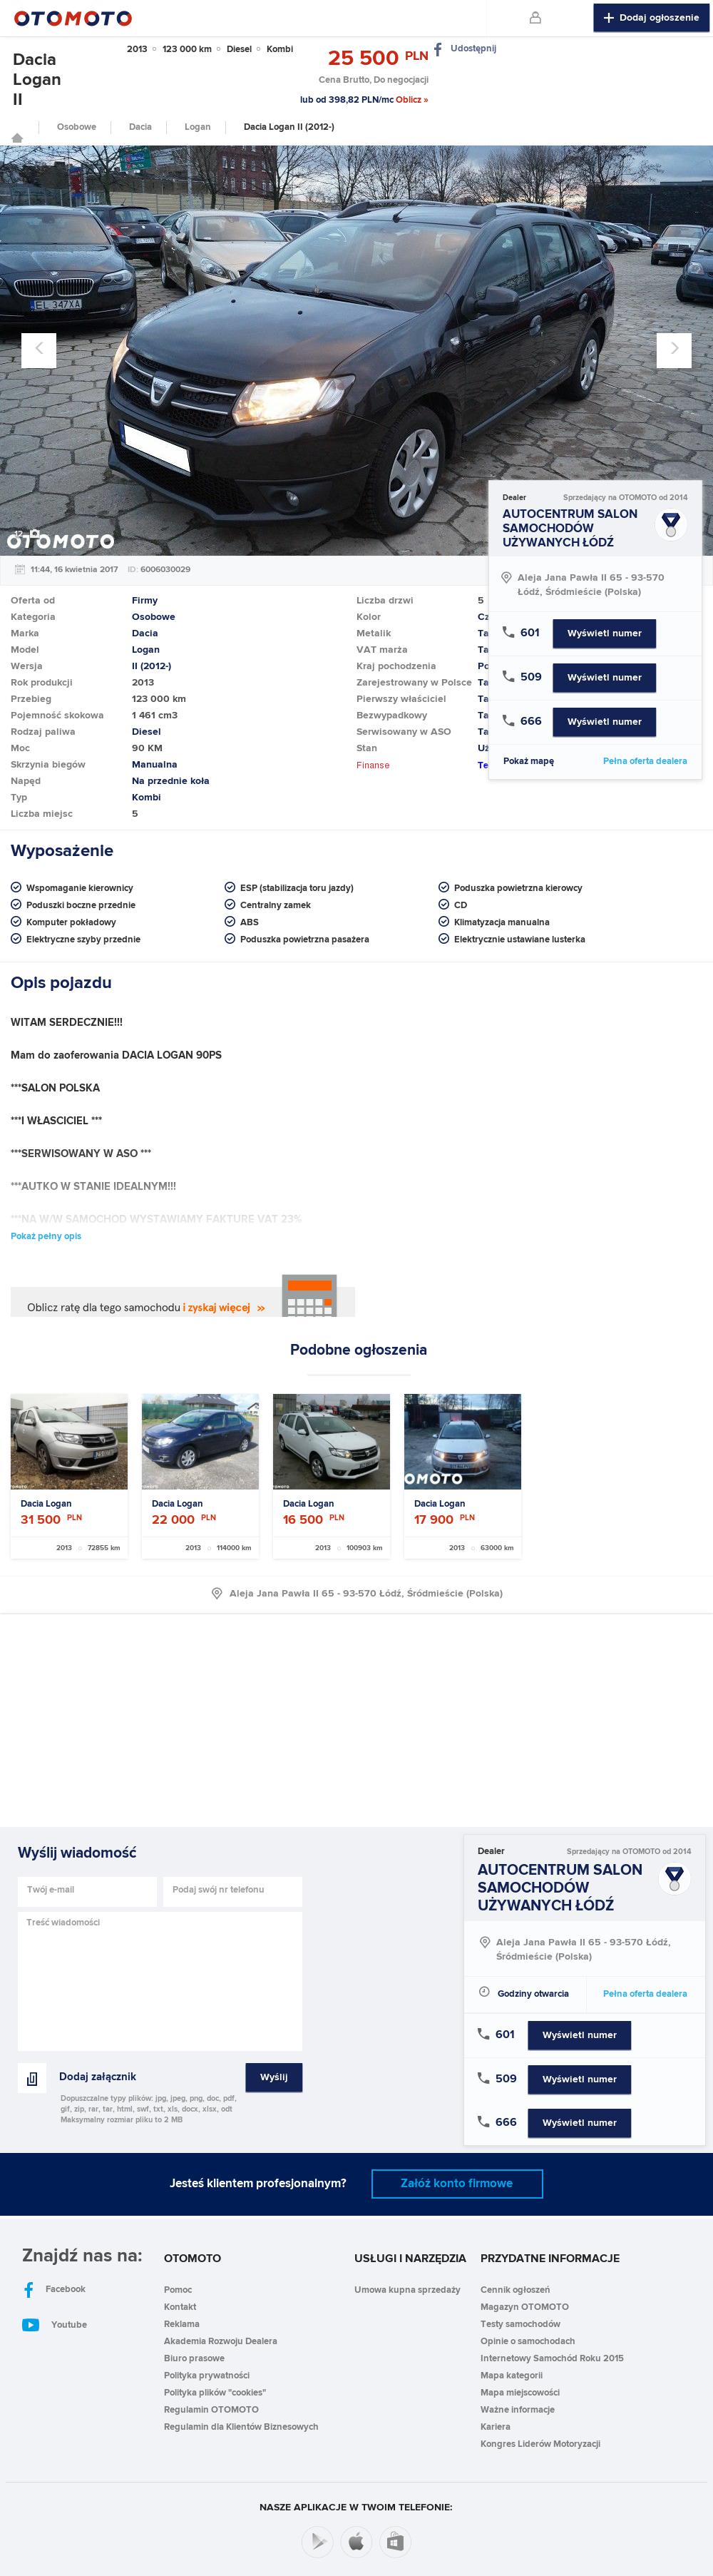The width and height of the screenshot is (713, 2576).
Task: Expand Pokaż mapę in dealer card
Action: click(528, 761)
